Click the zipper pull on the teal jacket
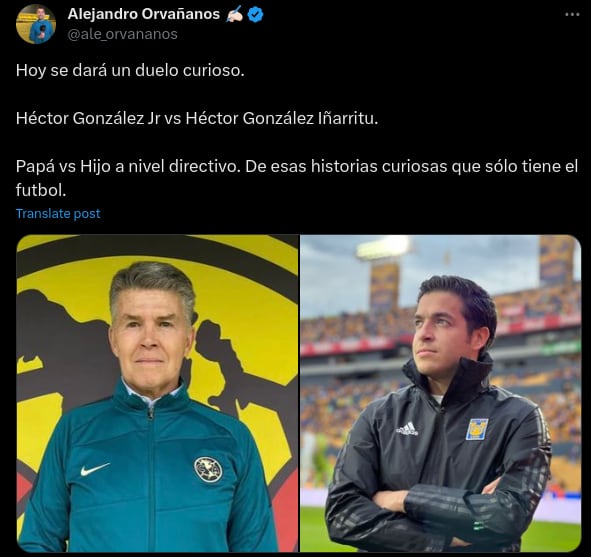The height and width of the screenshot is (557, 591). pos(151,412)
